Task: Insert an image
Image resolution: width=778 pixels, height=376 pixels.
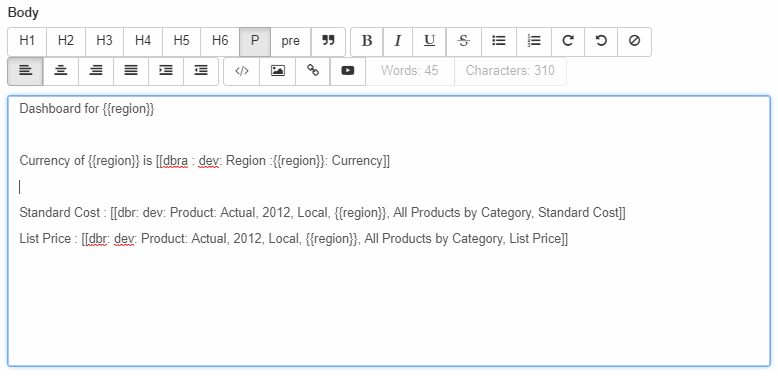Action: (x=277, y=71)
